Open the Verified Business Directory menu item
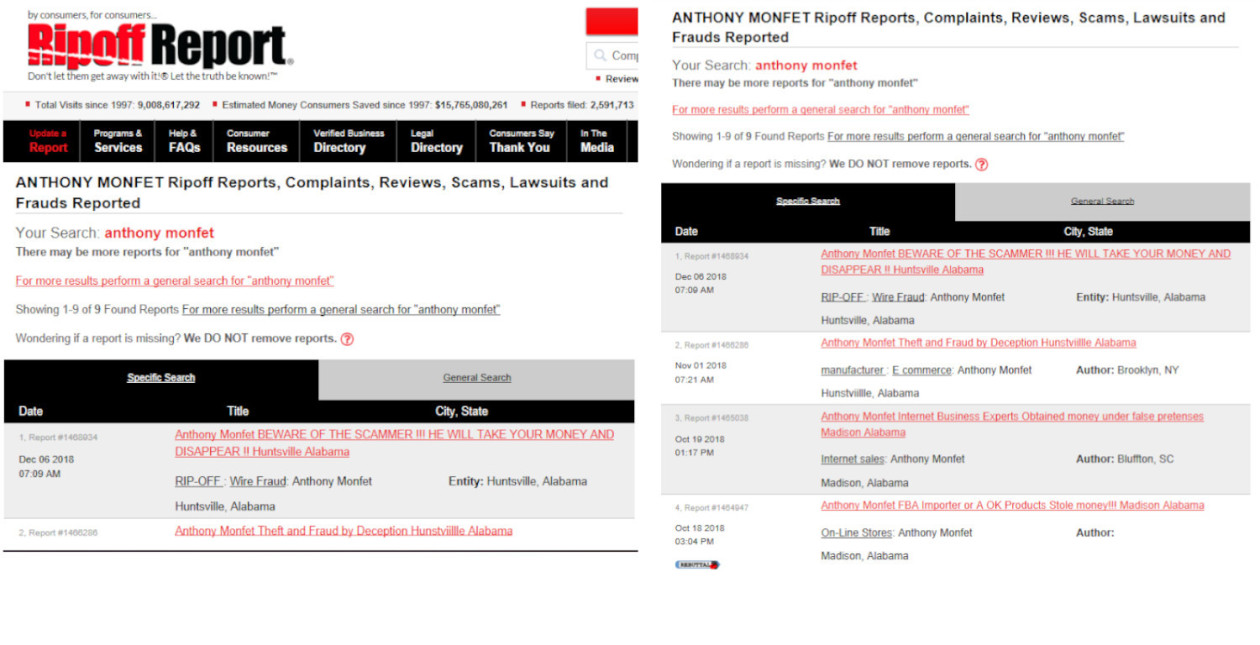 pyautogui.click(x=348, y=141)
